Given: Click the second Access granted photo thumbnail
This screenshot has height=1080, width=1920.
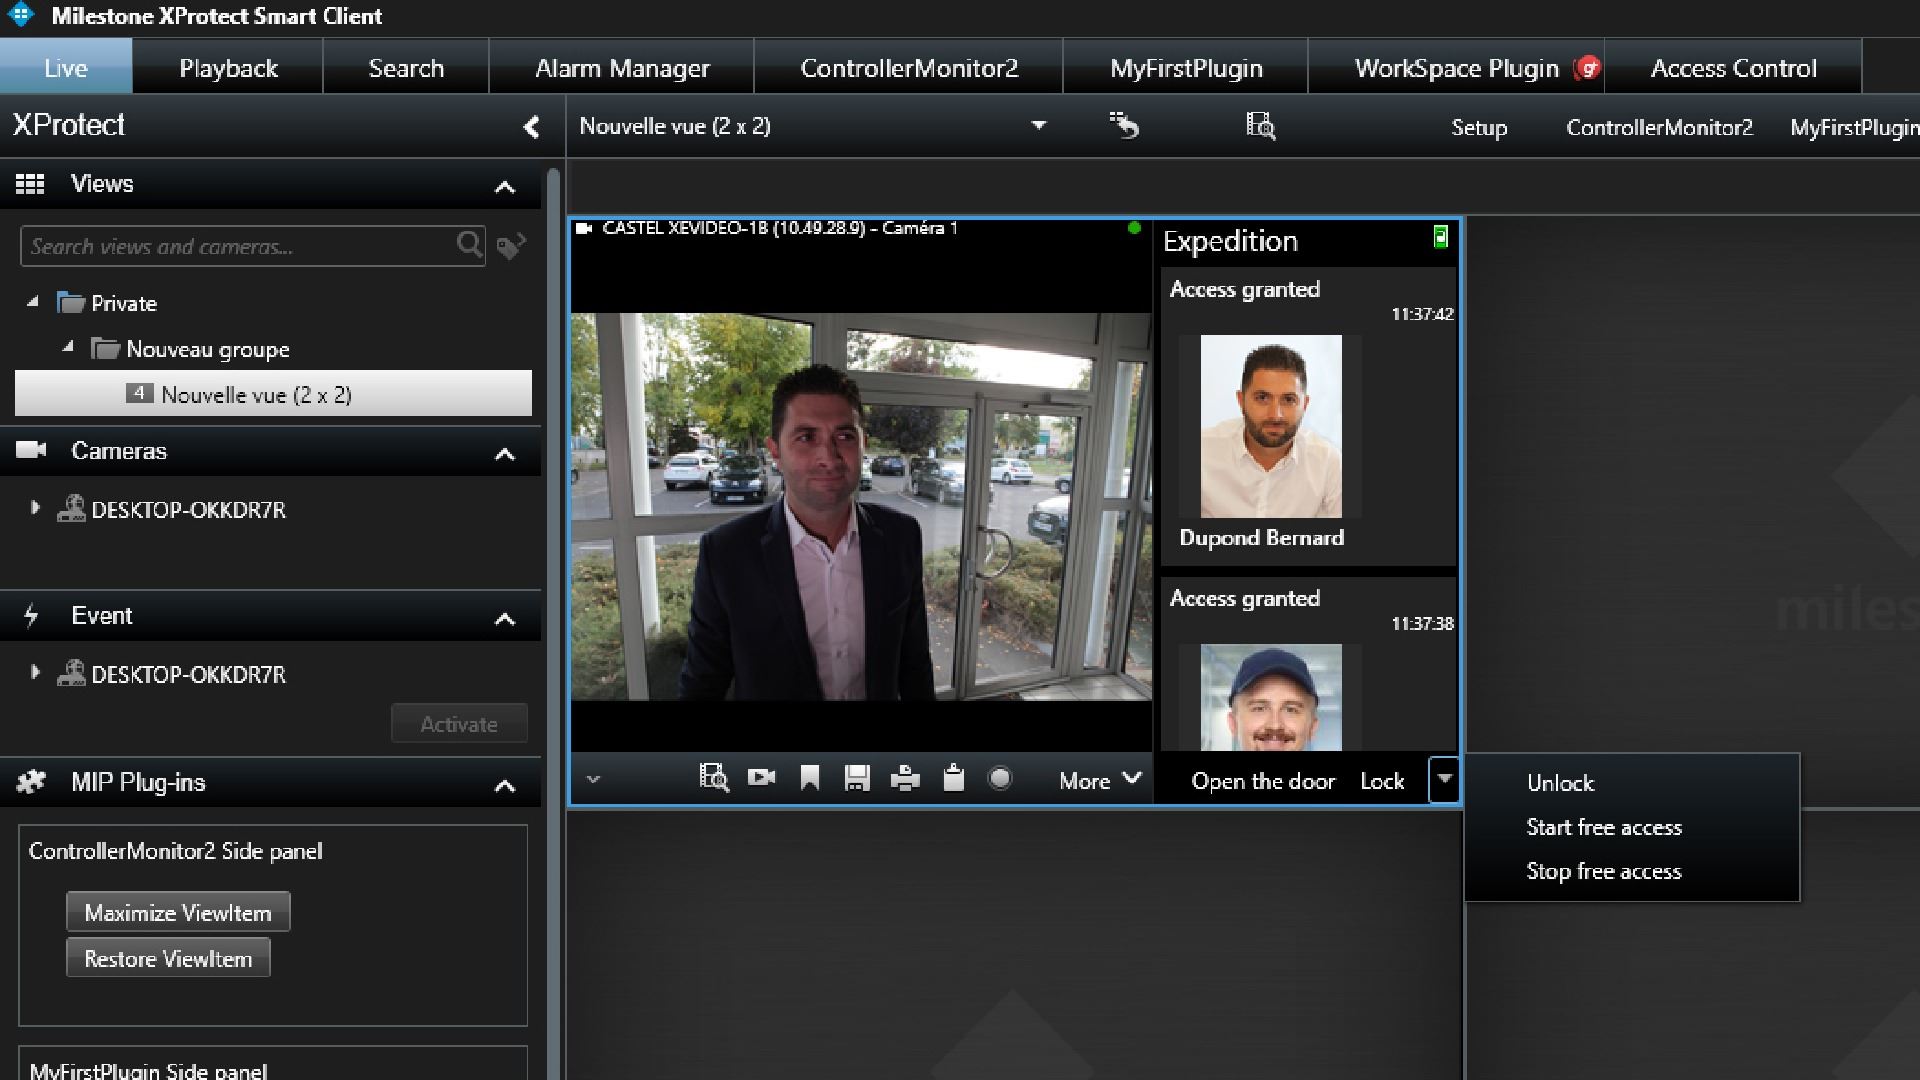Looking at the screenshot, I should (x=1270, y=697).
